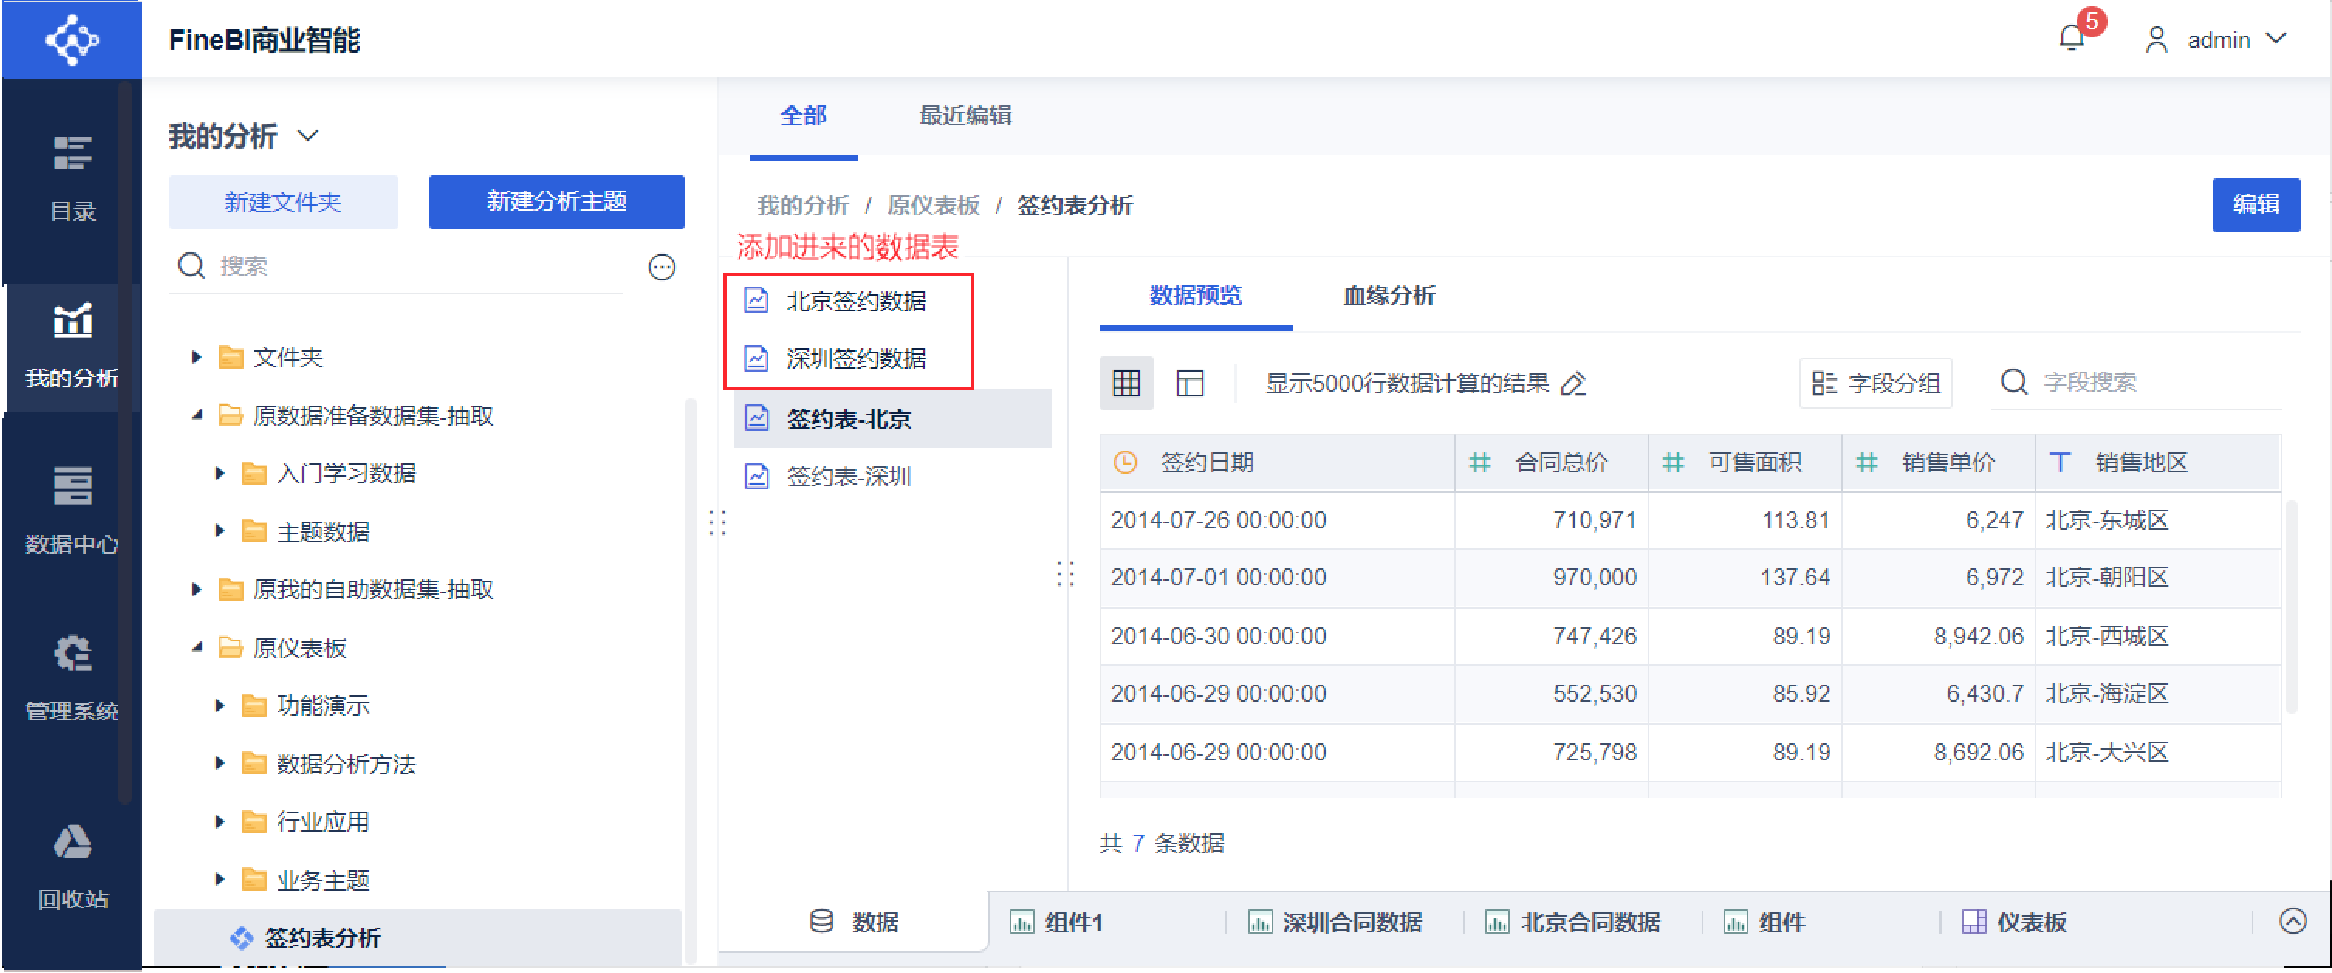2332x973 pixels.
Task: Click the 新建分析主题 button
Action: point(557,202)
